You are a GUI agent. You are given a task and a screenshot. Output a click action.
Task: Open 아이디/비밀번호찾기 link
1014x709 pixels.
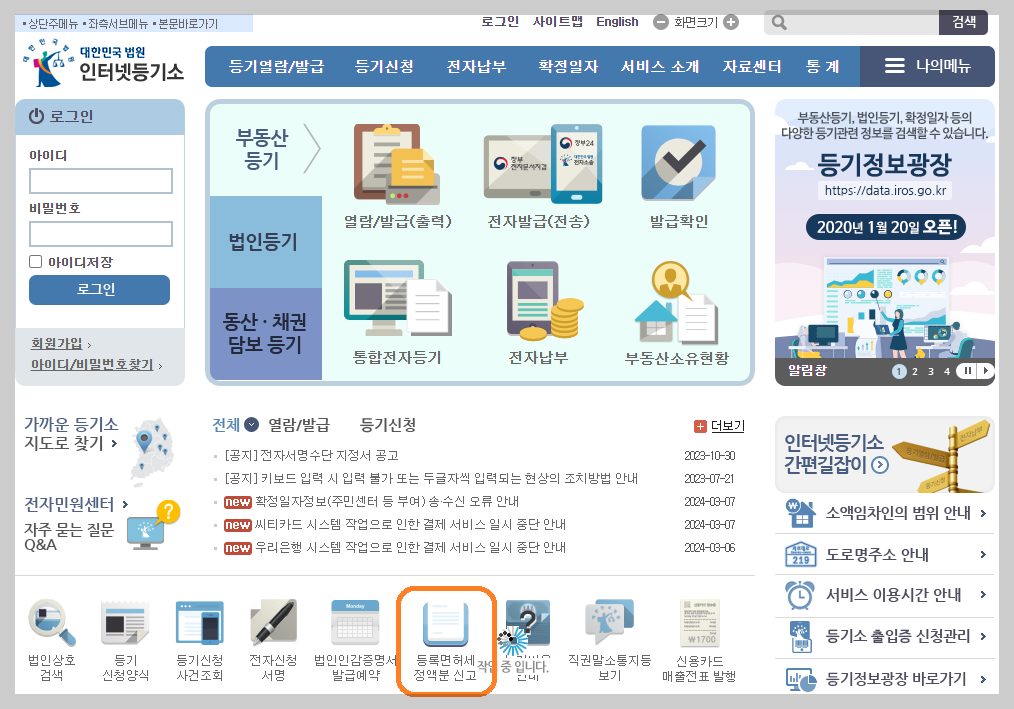92,364
